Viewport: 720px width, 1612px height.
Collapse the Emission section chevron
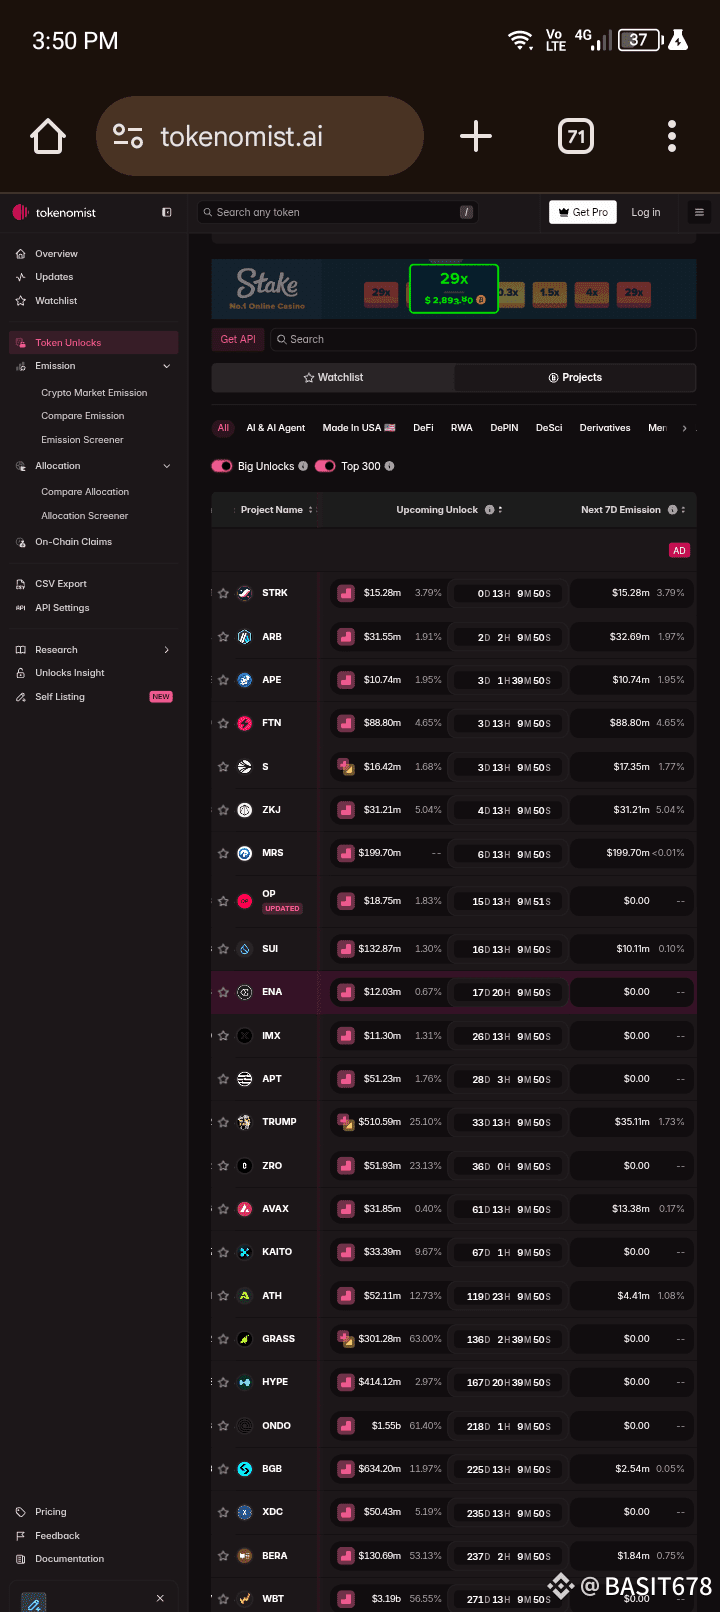coord(167,366)
